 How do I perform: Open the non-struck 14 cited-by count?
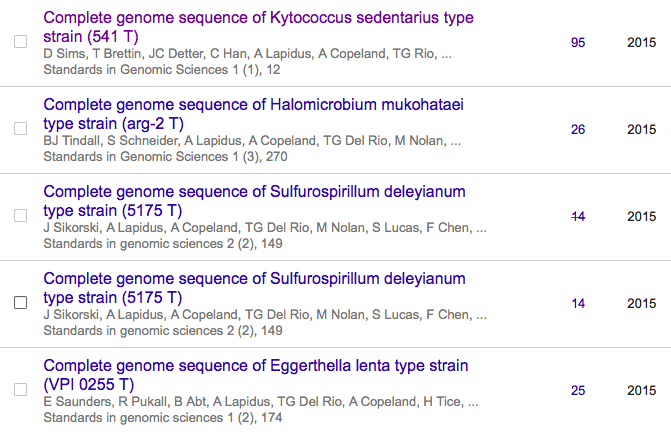coord(578,303)
